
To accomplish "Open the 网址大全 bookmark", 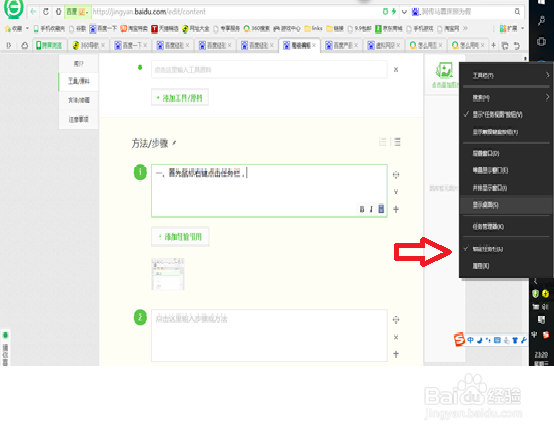I will coord(195,29).
